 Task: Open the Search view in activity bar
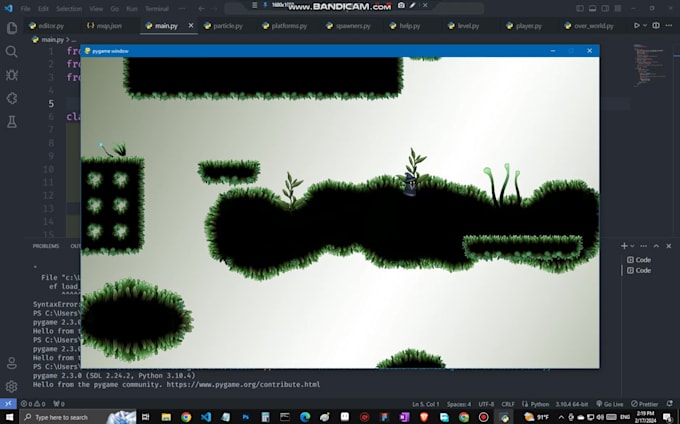12,51
